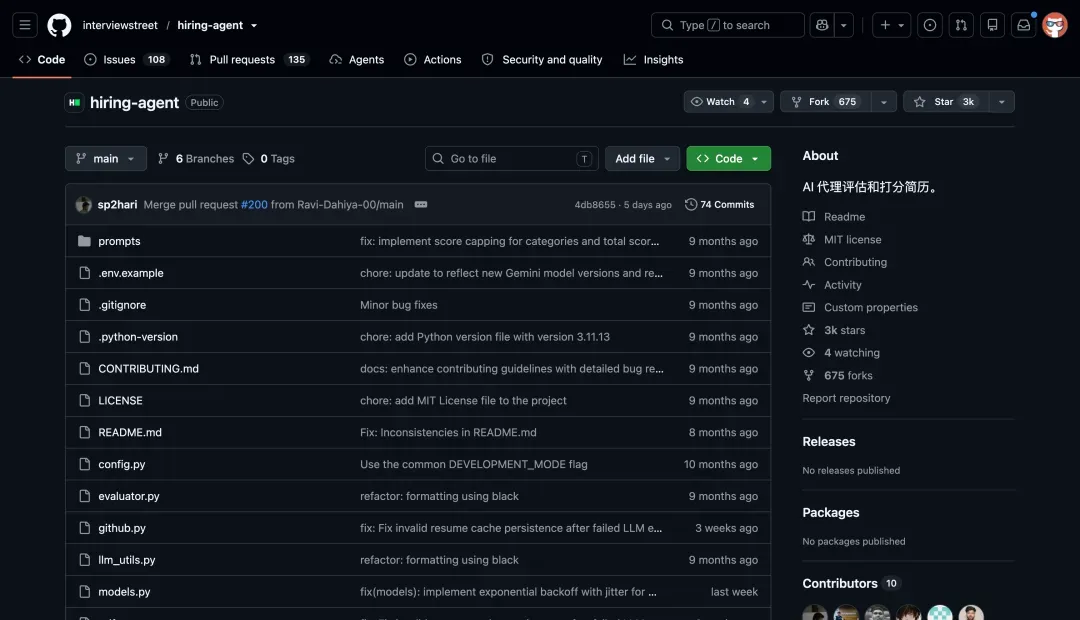The height and width of the screenshot is (620, 1080).
Task: Switch to the Code tab
Action: tap(42, 59)
